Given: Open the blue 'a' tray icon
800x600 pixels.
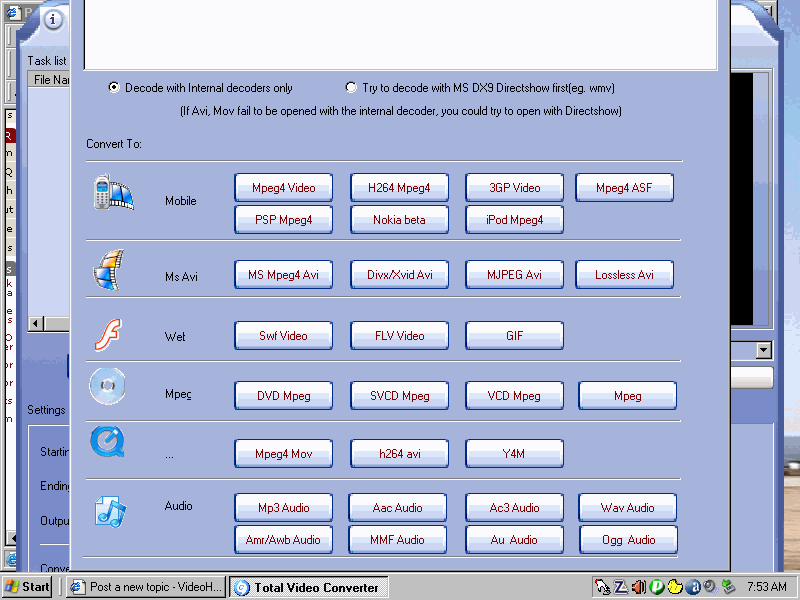Looking at the screenshot, I should (693, 587).
